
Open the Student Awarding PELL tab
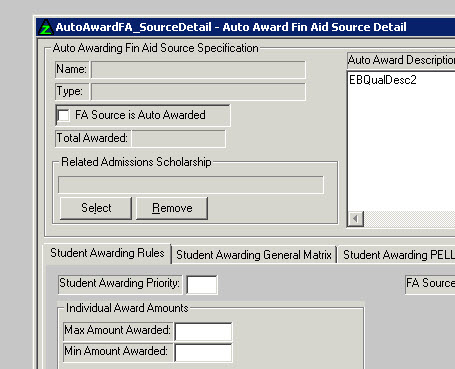click(x=398, y=255)
